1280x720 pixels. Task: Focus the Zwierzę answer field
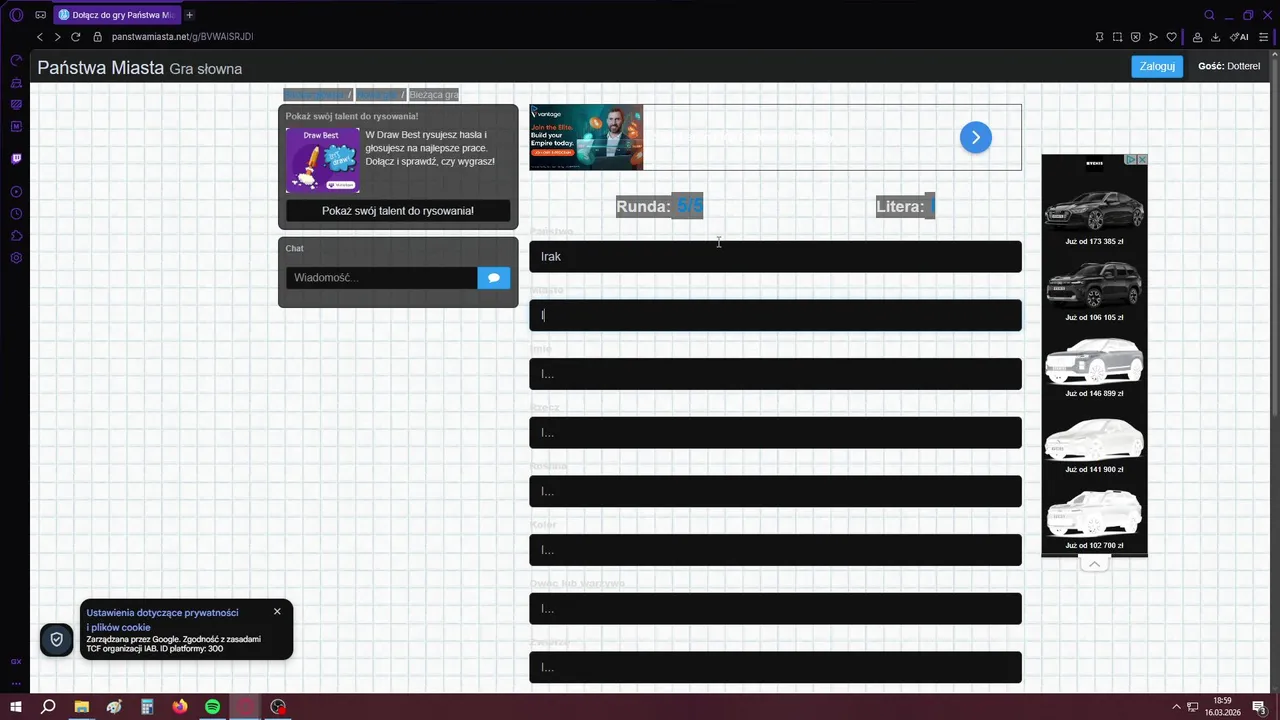775,667
